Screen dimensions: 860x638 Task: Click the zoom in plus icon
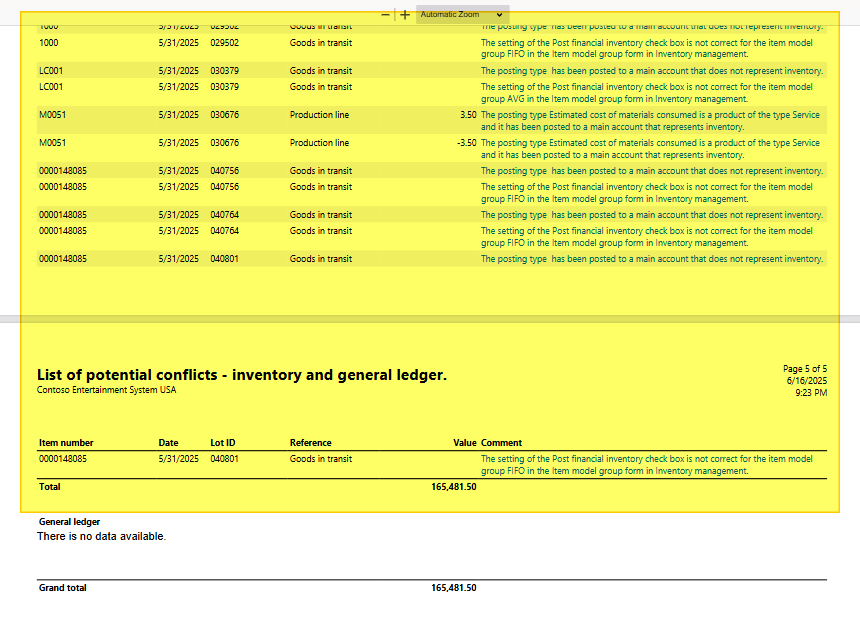click(x=404, y=15)
